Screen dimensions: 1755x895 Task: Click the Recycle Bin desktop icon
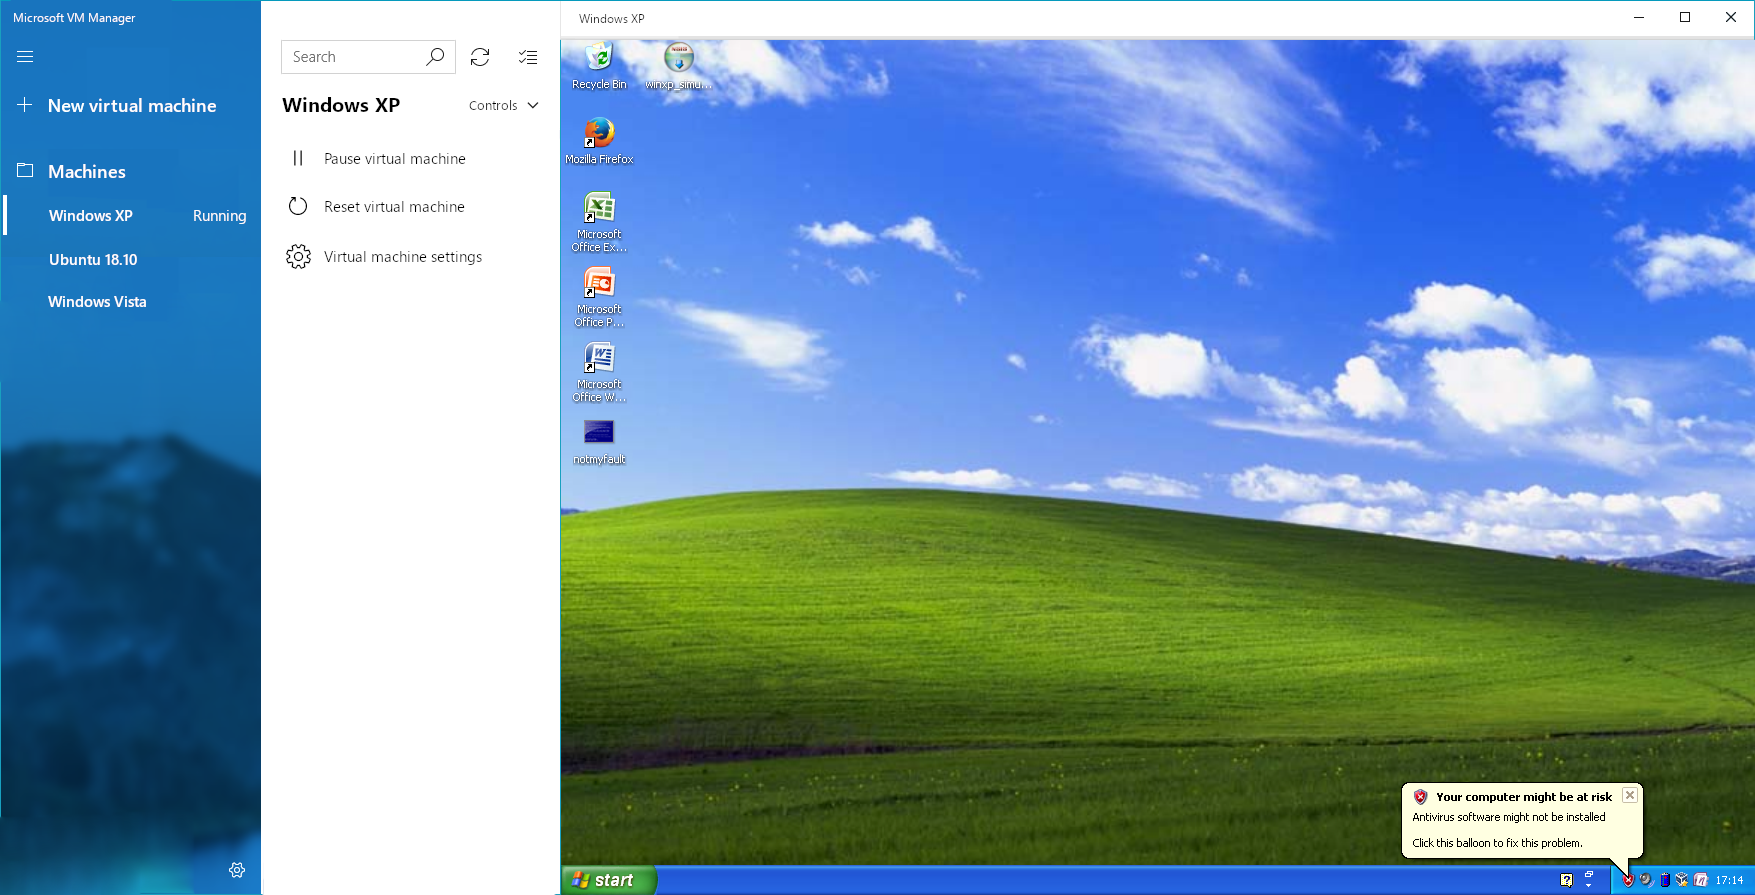pyautogui.click(x=599, y=66)
